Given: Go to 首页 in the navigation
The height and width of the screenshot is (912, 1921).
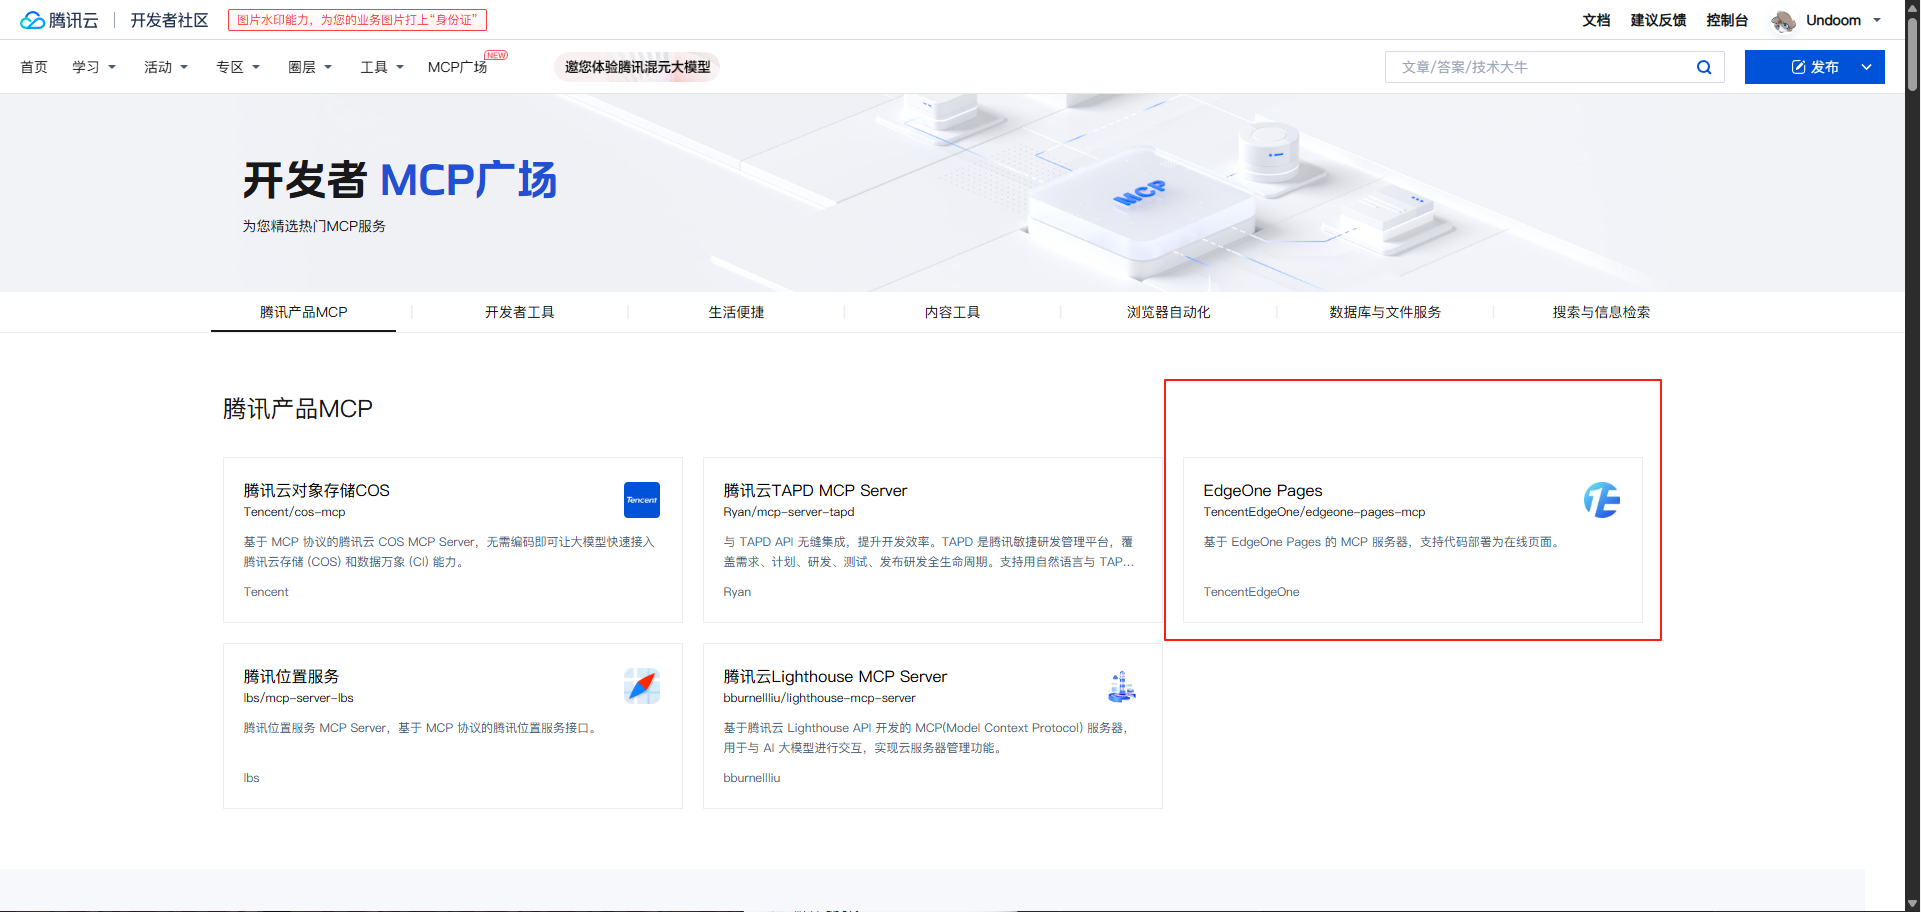Looking at the screenshot, I should click(34, 67).
